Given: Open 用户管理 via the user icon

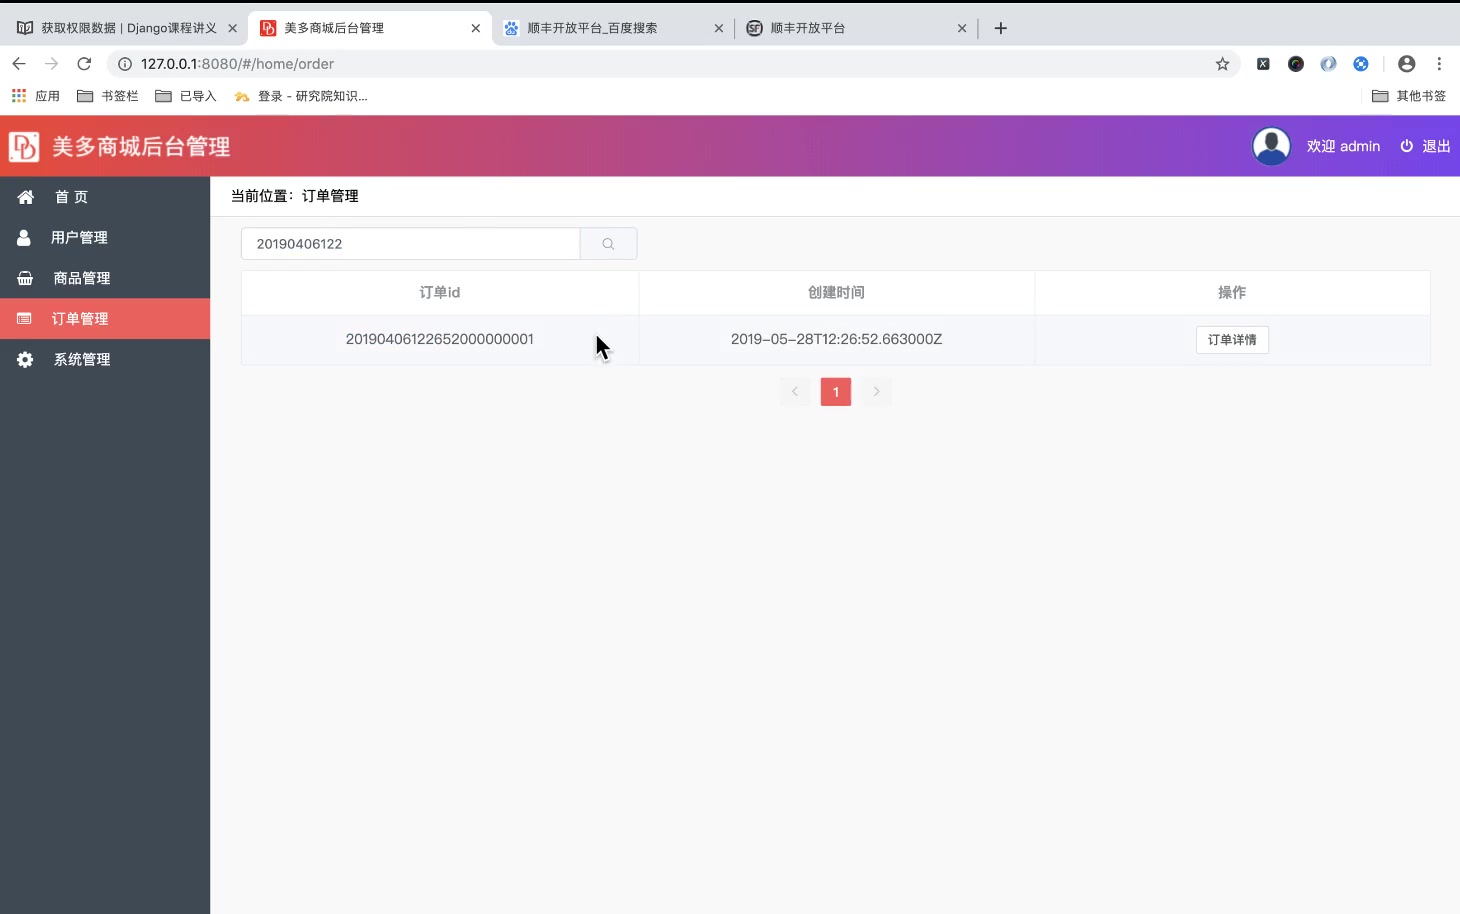Looking at the screenshot, I should (24, 237).
